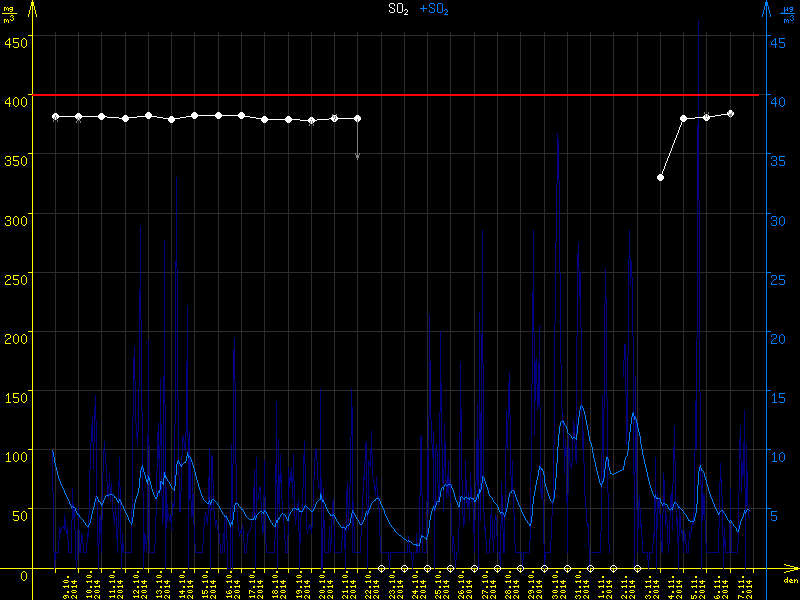Click the gray down arrow ending white series
This screenshot has width=800, height=600.
(358, 155)
